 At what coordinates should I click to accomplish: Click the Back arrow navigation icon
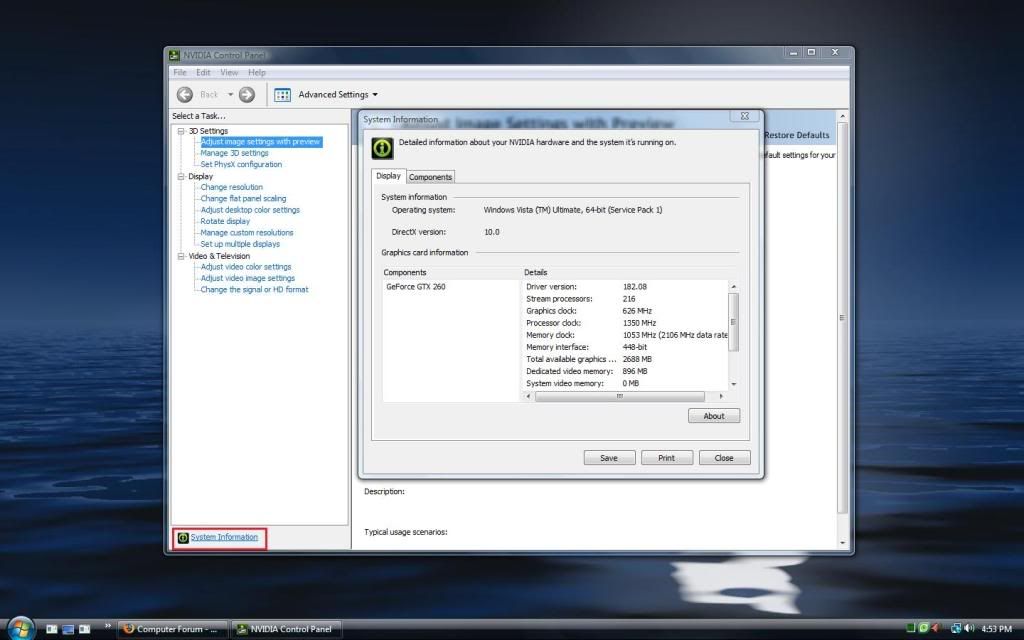[x=185, y=95]
